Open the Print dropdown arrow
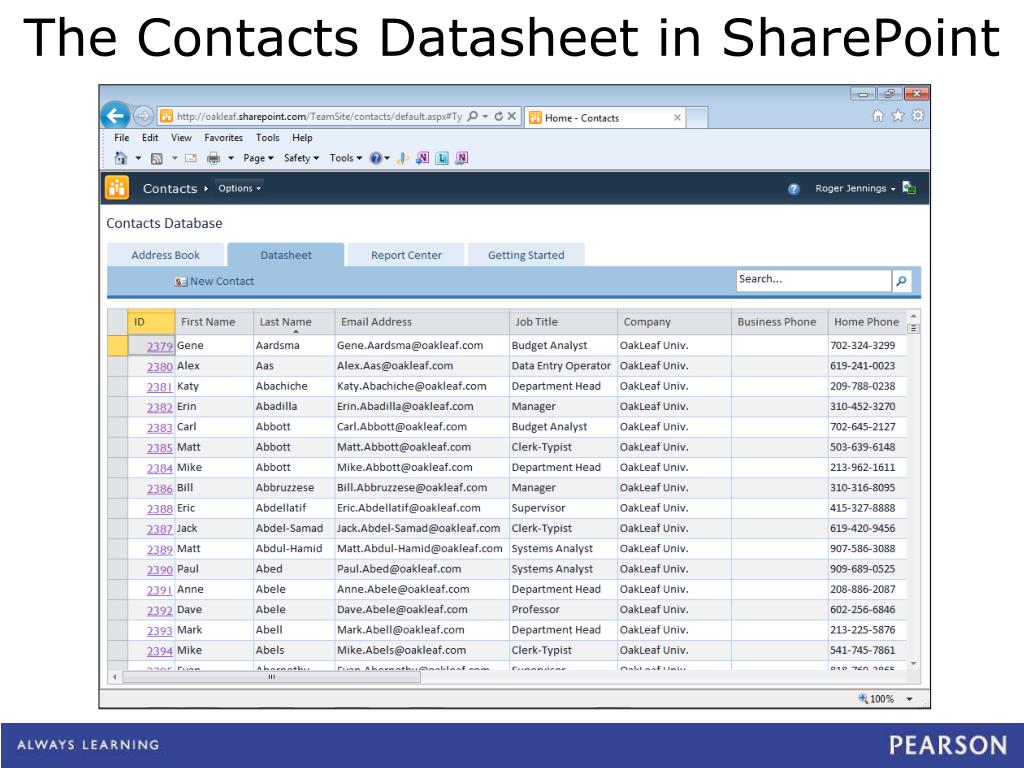Viewport: 1024px width, 768px height. (231, 158)
